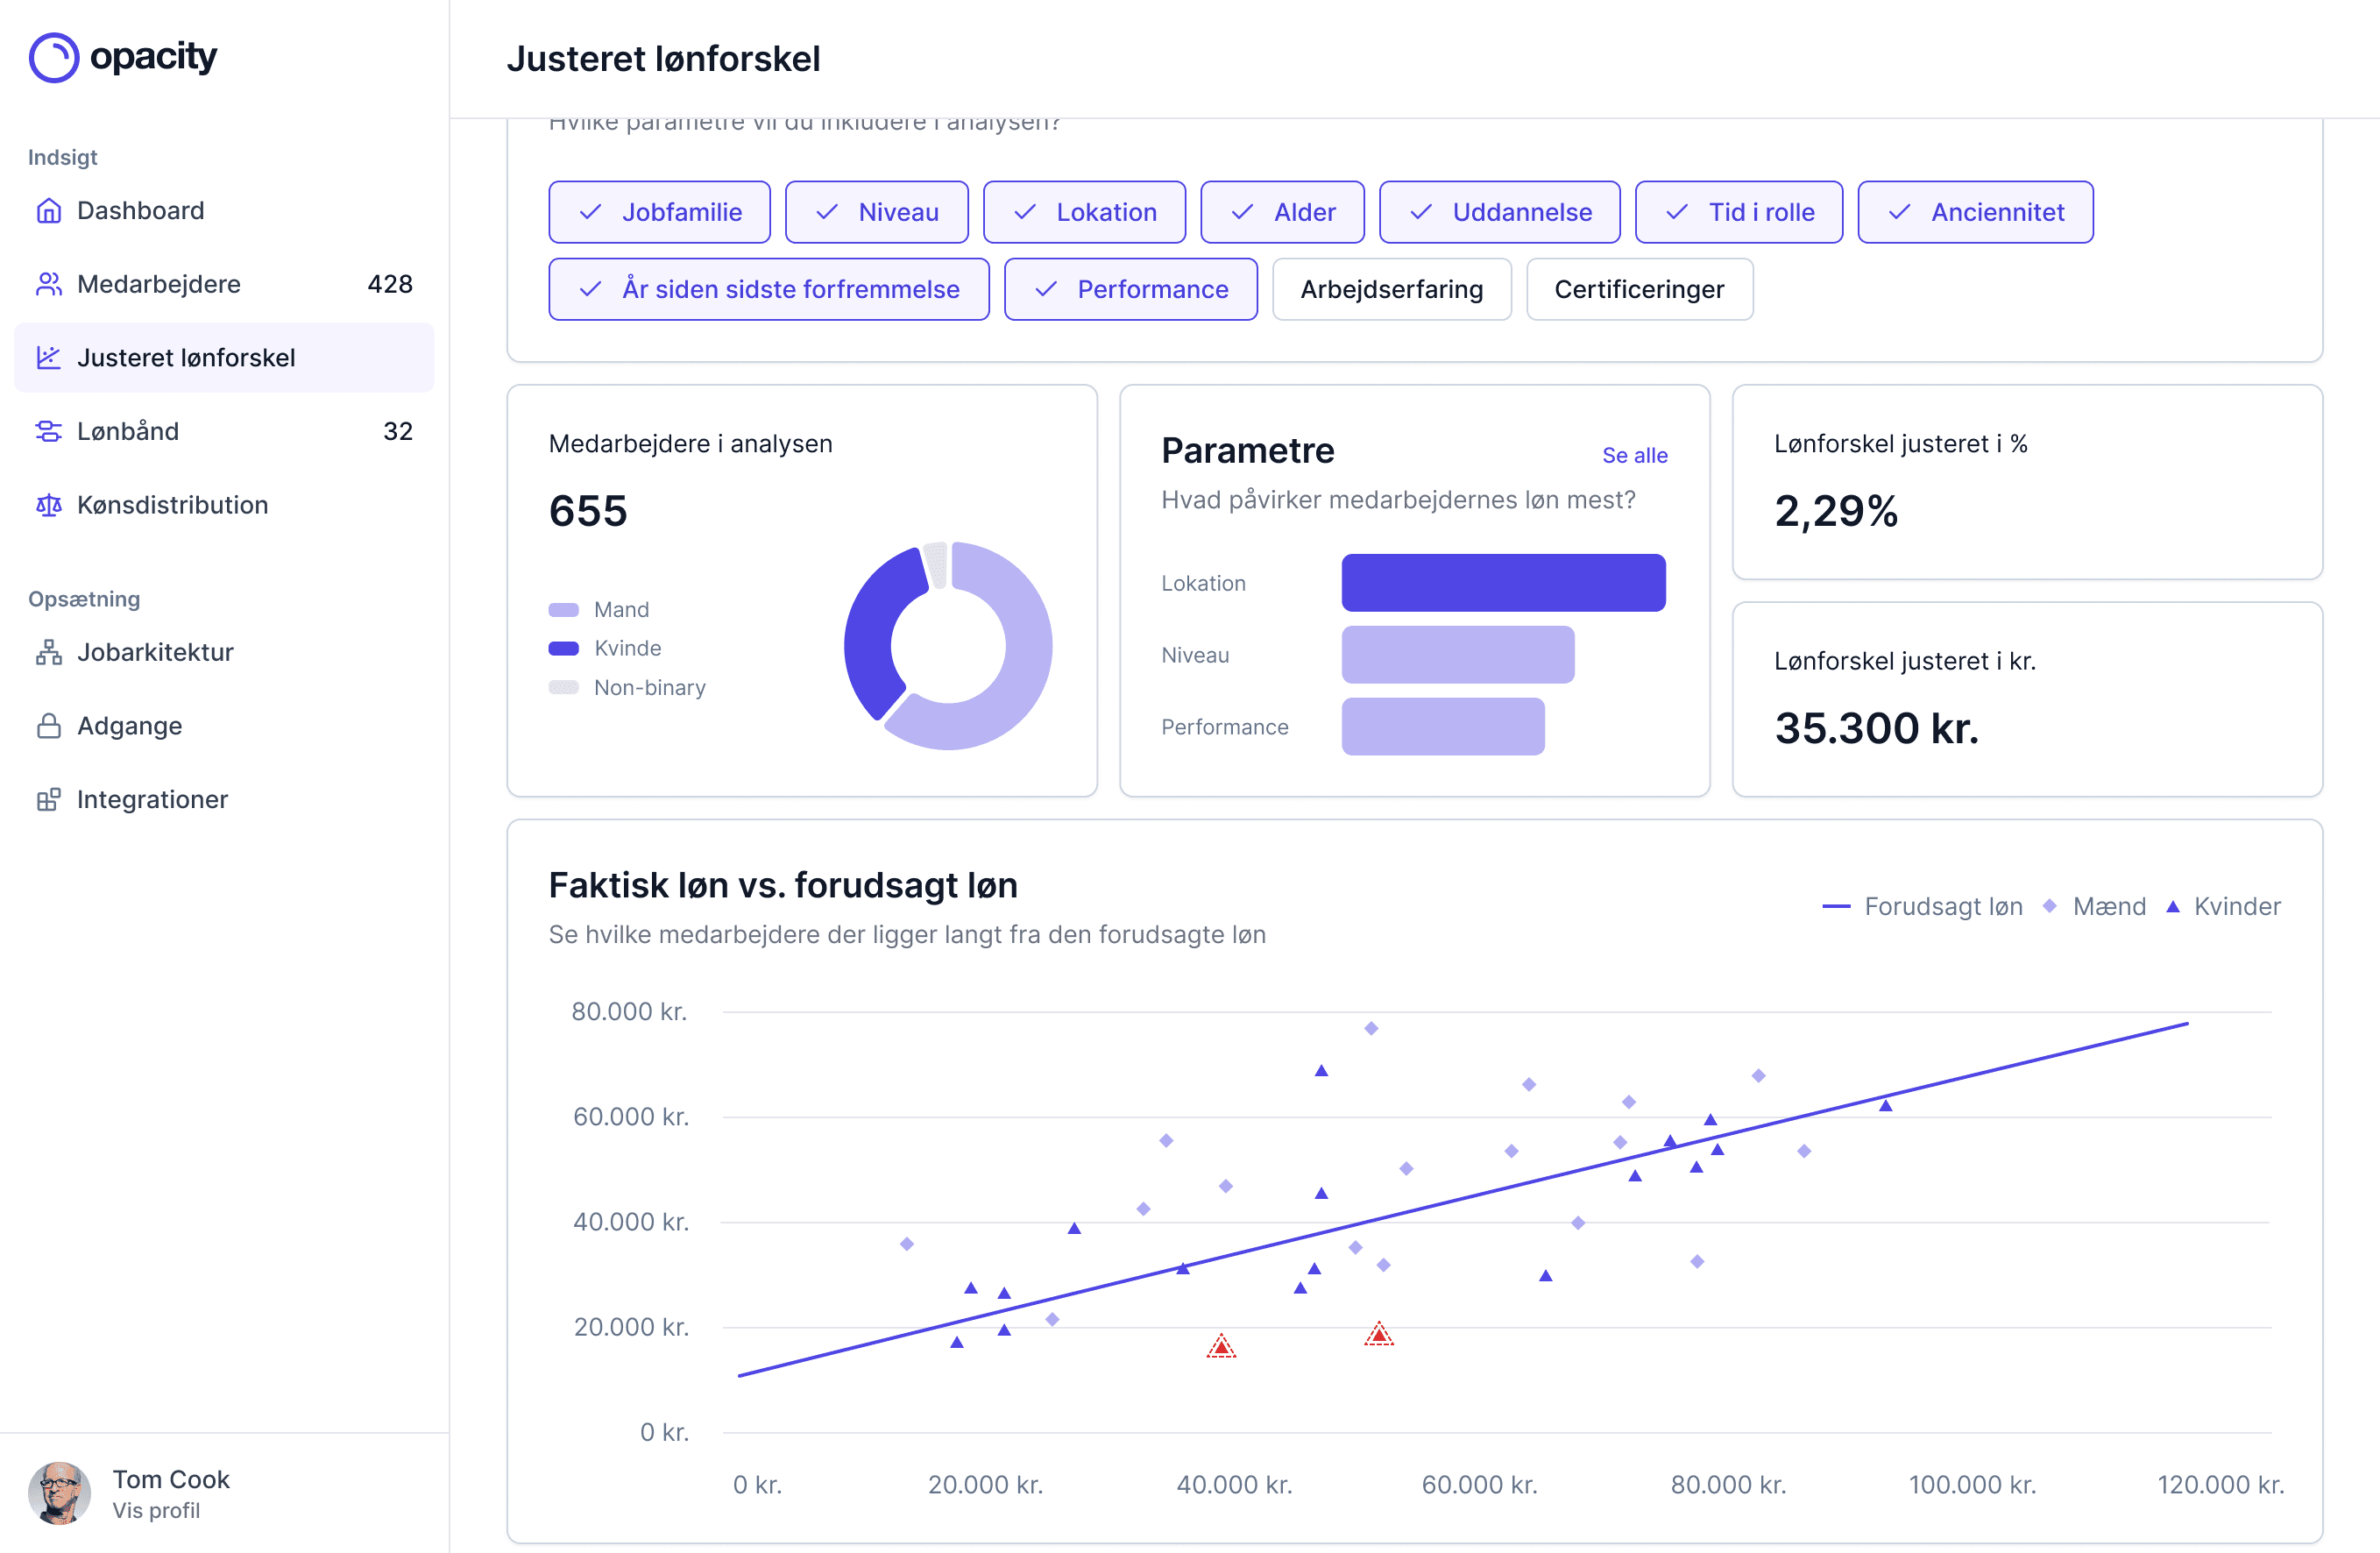Toggle off the Performance parameter
2380x1553 pixels.
pyautogui.click(x=1130, y=289)
